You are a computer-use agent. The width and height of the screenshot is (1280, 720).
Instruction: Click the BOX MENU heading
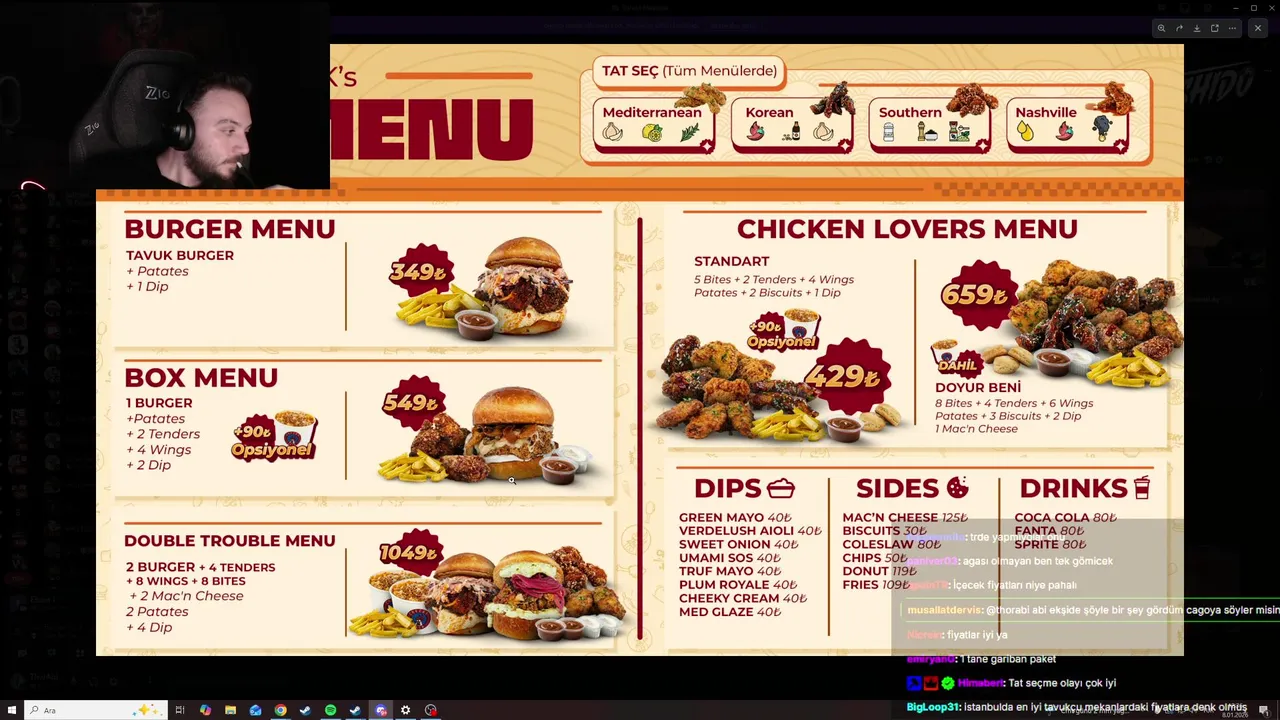(x=201, y=378)
